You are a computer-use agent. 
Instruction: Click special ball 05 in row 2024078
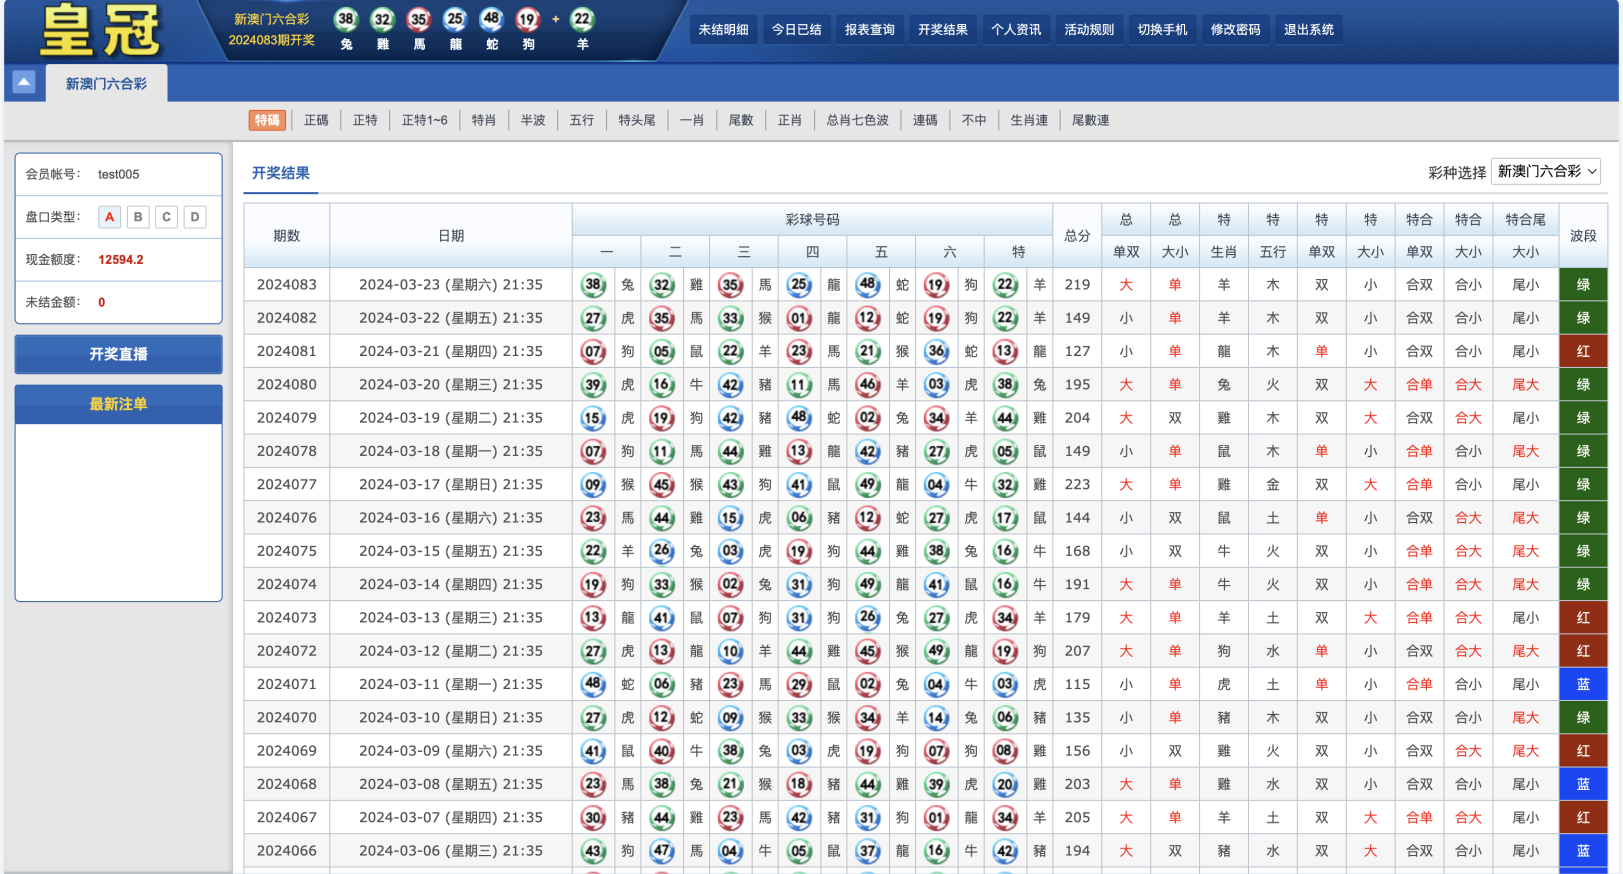1005,451
